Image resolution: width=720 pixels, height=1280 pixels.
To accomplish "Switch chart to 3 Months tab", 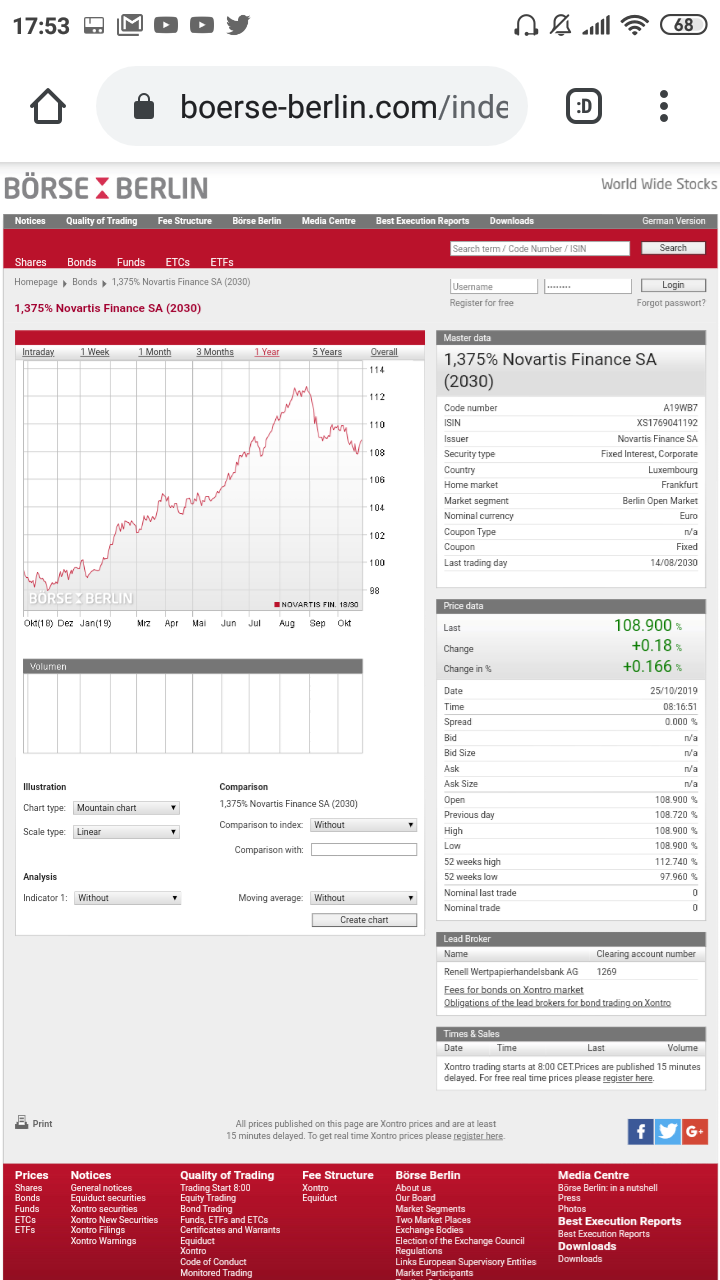I will [215, 352].
